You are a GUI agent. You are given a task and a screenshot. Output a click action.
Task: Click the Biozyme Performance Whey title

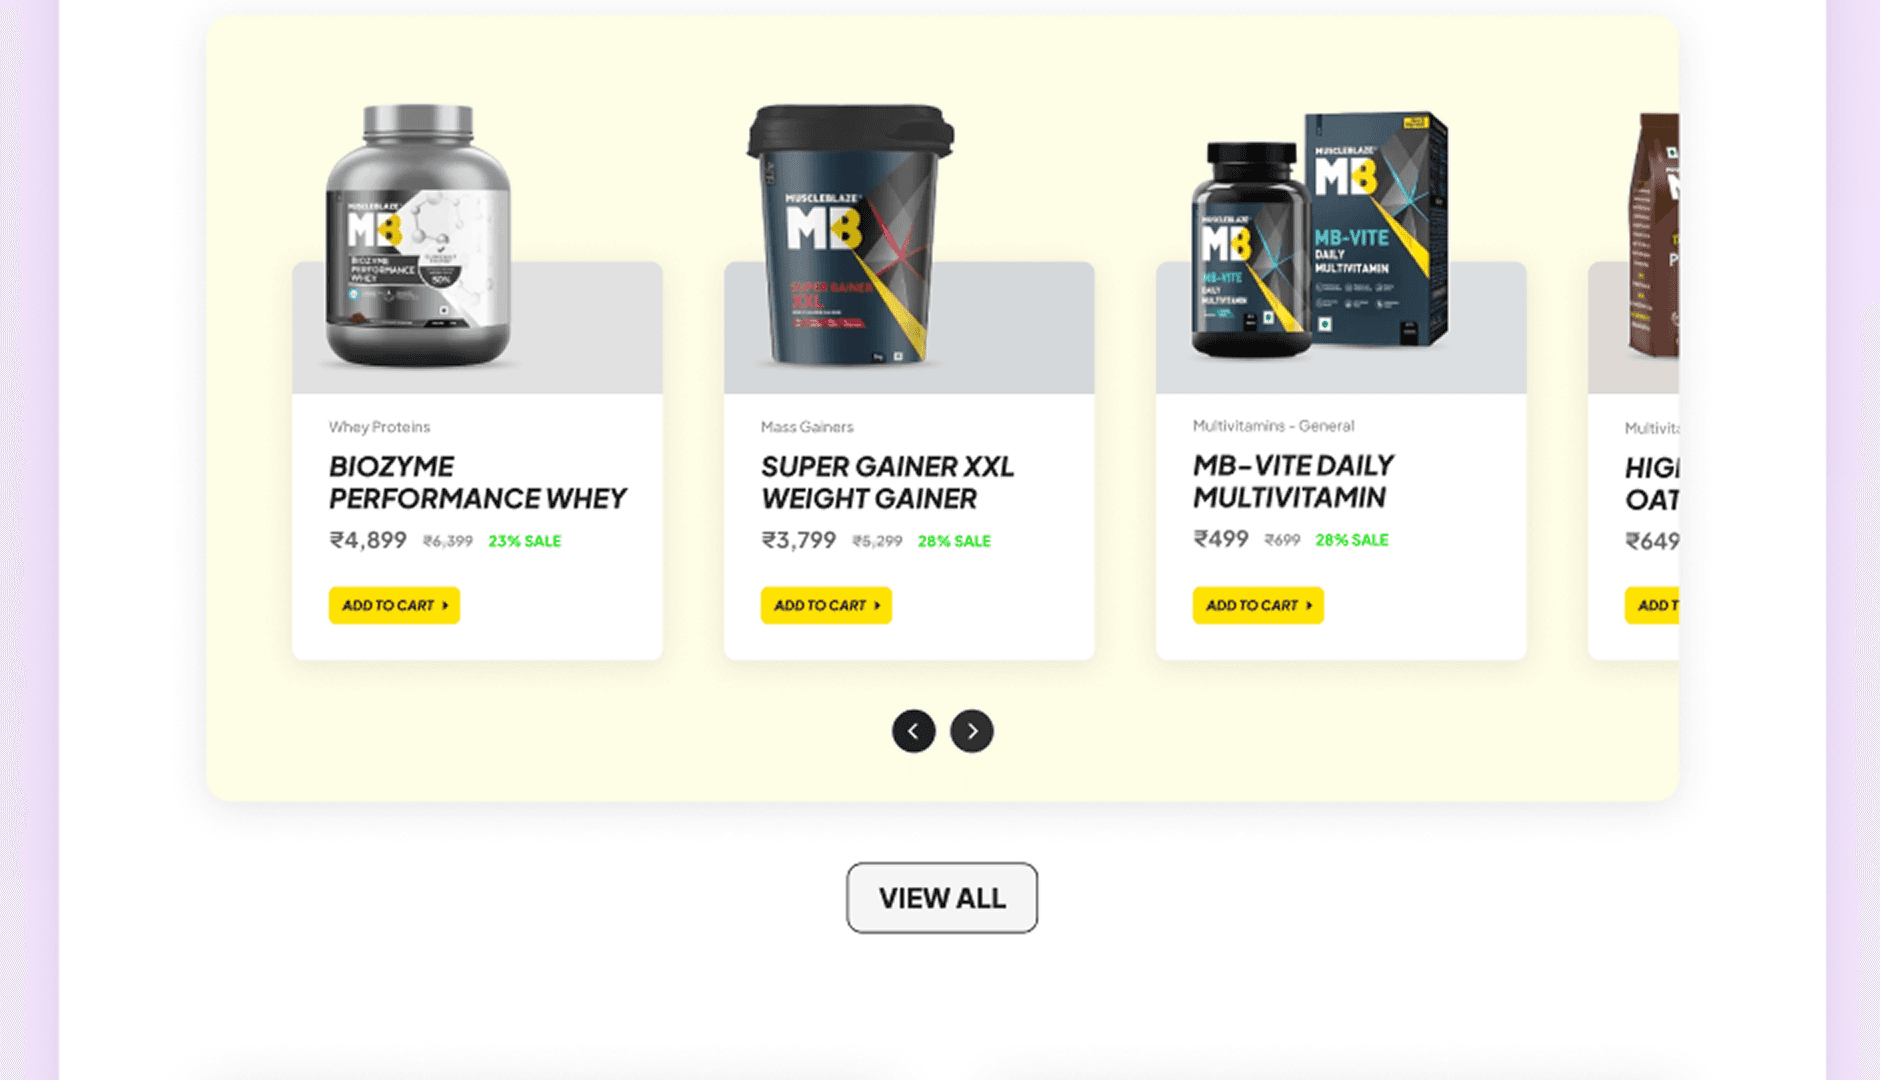click(477, 482)
